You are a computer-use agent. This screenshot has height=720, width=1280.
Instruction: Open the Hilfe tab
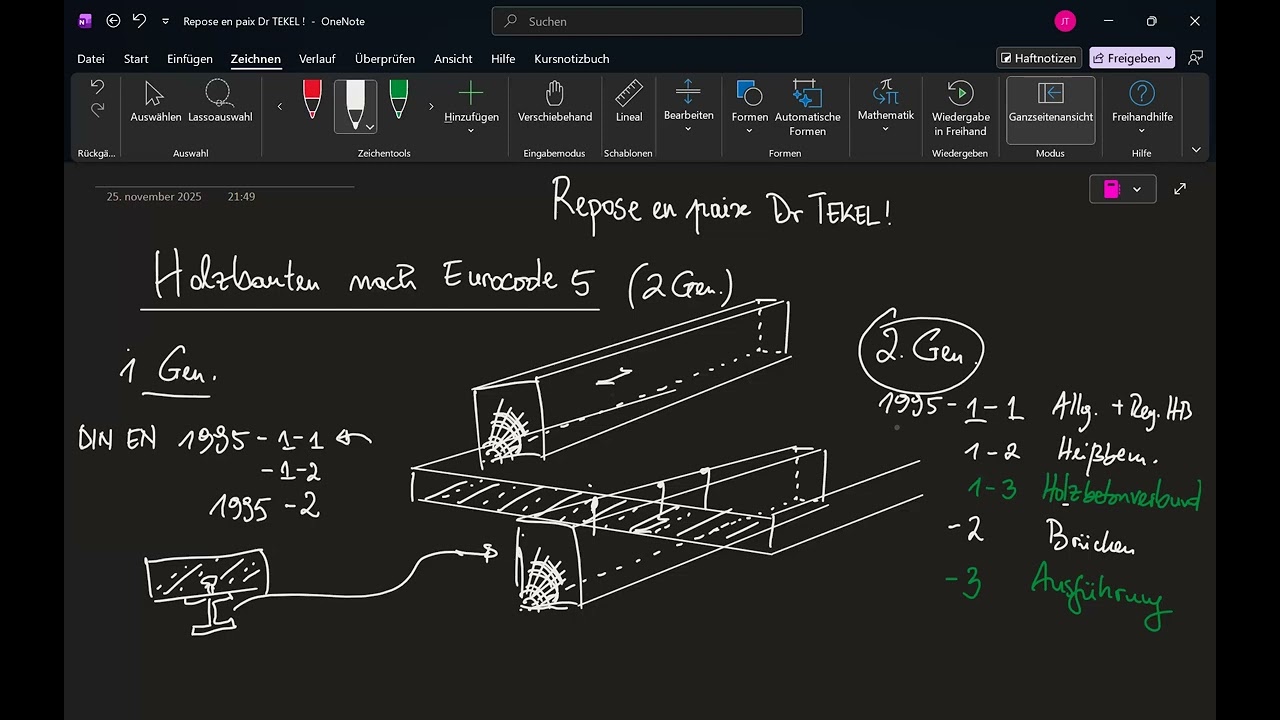click(503, 59)
